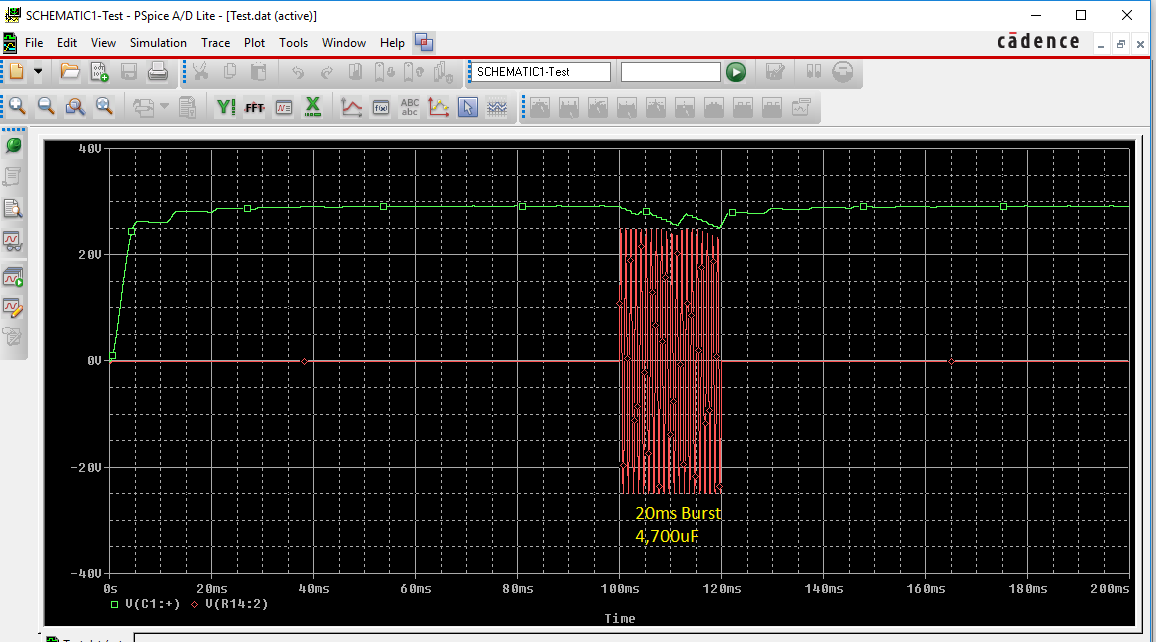Click the 40V label on the Y axis
The image size is (1156, 642).
90,149
